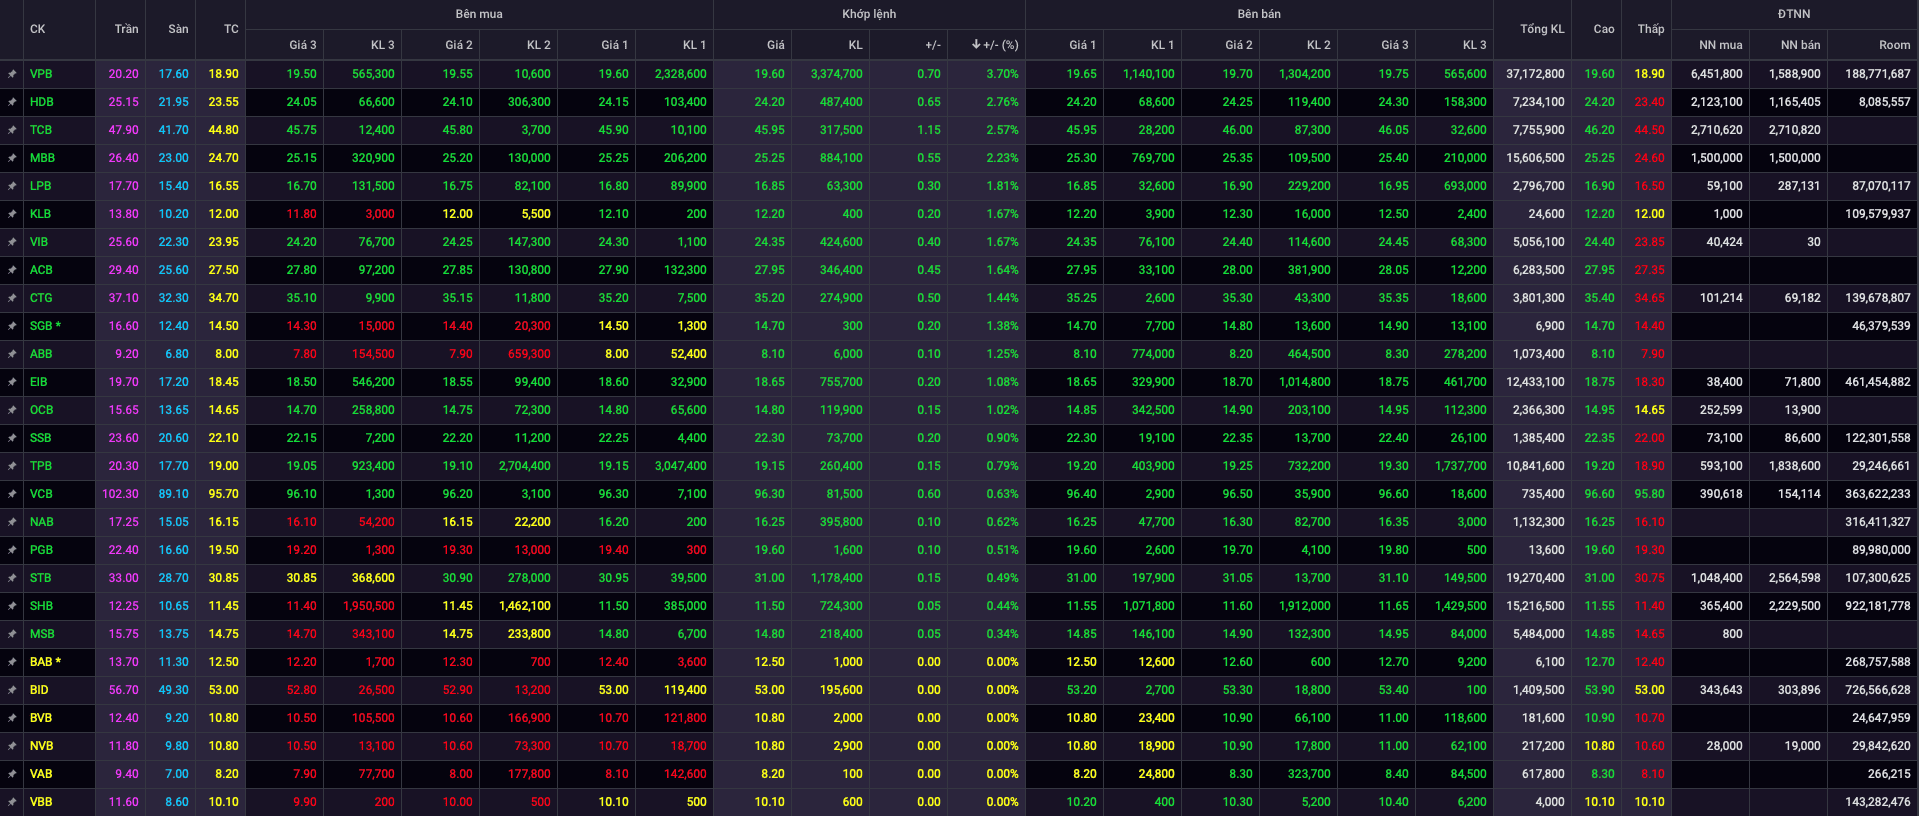1919x816 pixels.
Task: Select STB matched volume 1,178,400
Action: click(837, 578)
